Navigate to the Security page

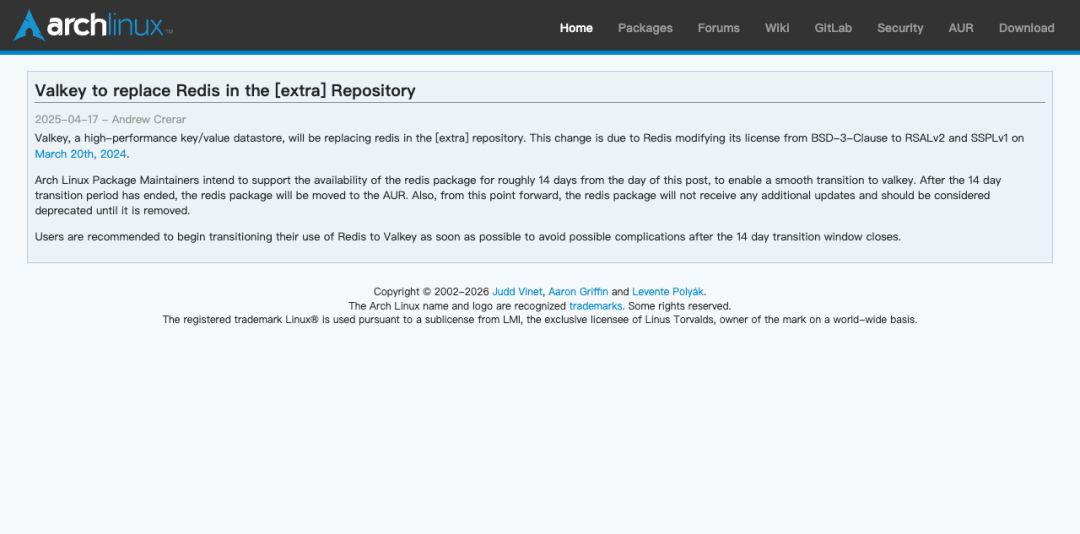click(900, 28)
